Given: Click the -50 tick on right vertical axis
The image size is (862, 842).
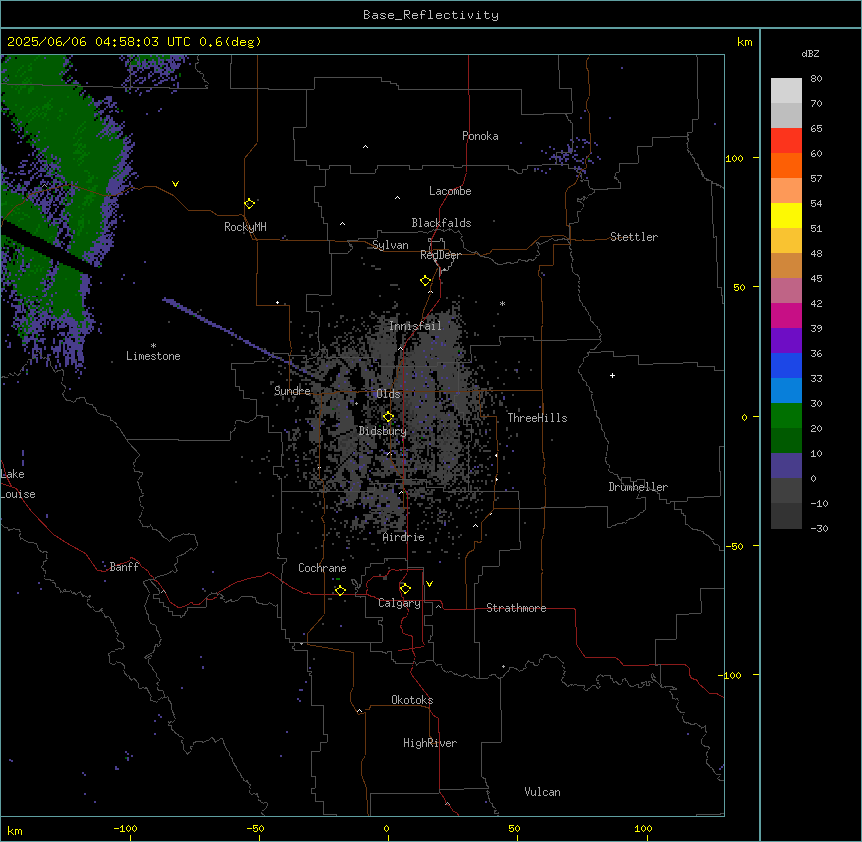Looking at the screenshot, I should coord(734,546).
